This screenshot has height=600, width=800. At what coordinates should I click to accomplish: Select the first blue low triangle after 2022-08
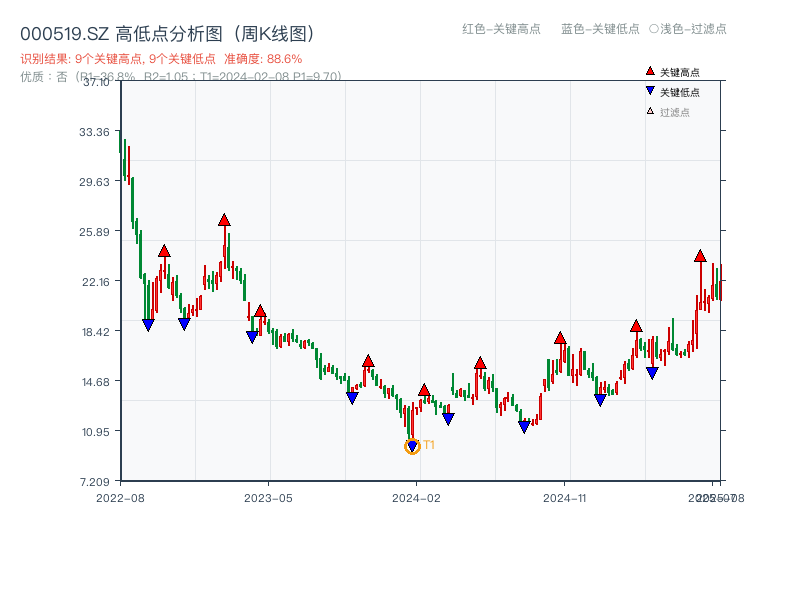coord(148,325)
